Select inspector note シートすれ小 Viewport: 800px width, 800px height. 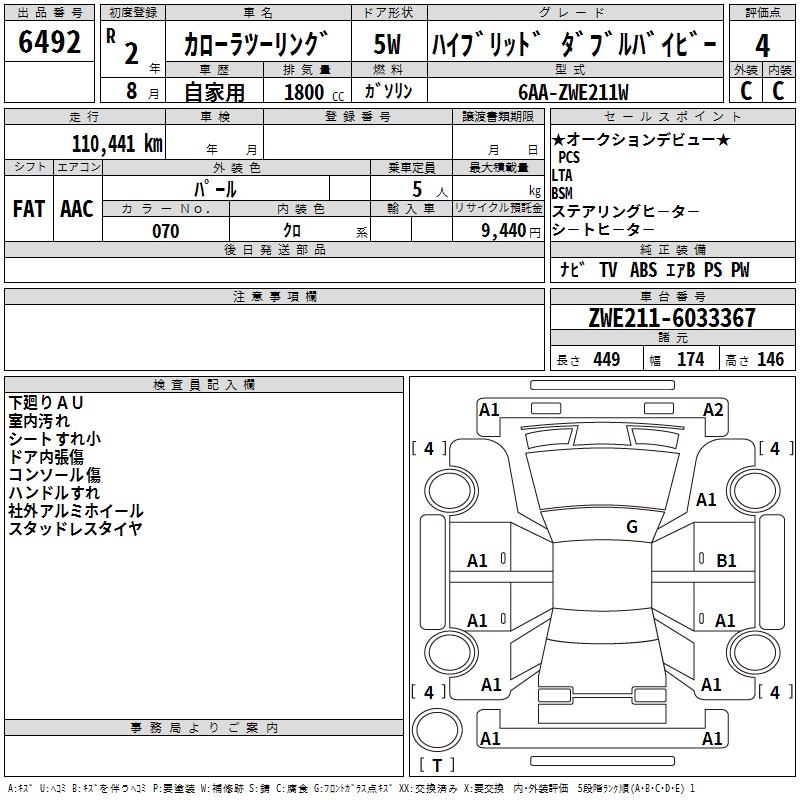55,439
